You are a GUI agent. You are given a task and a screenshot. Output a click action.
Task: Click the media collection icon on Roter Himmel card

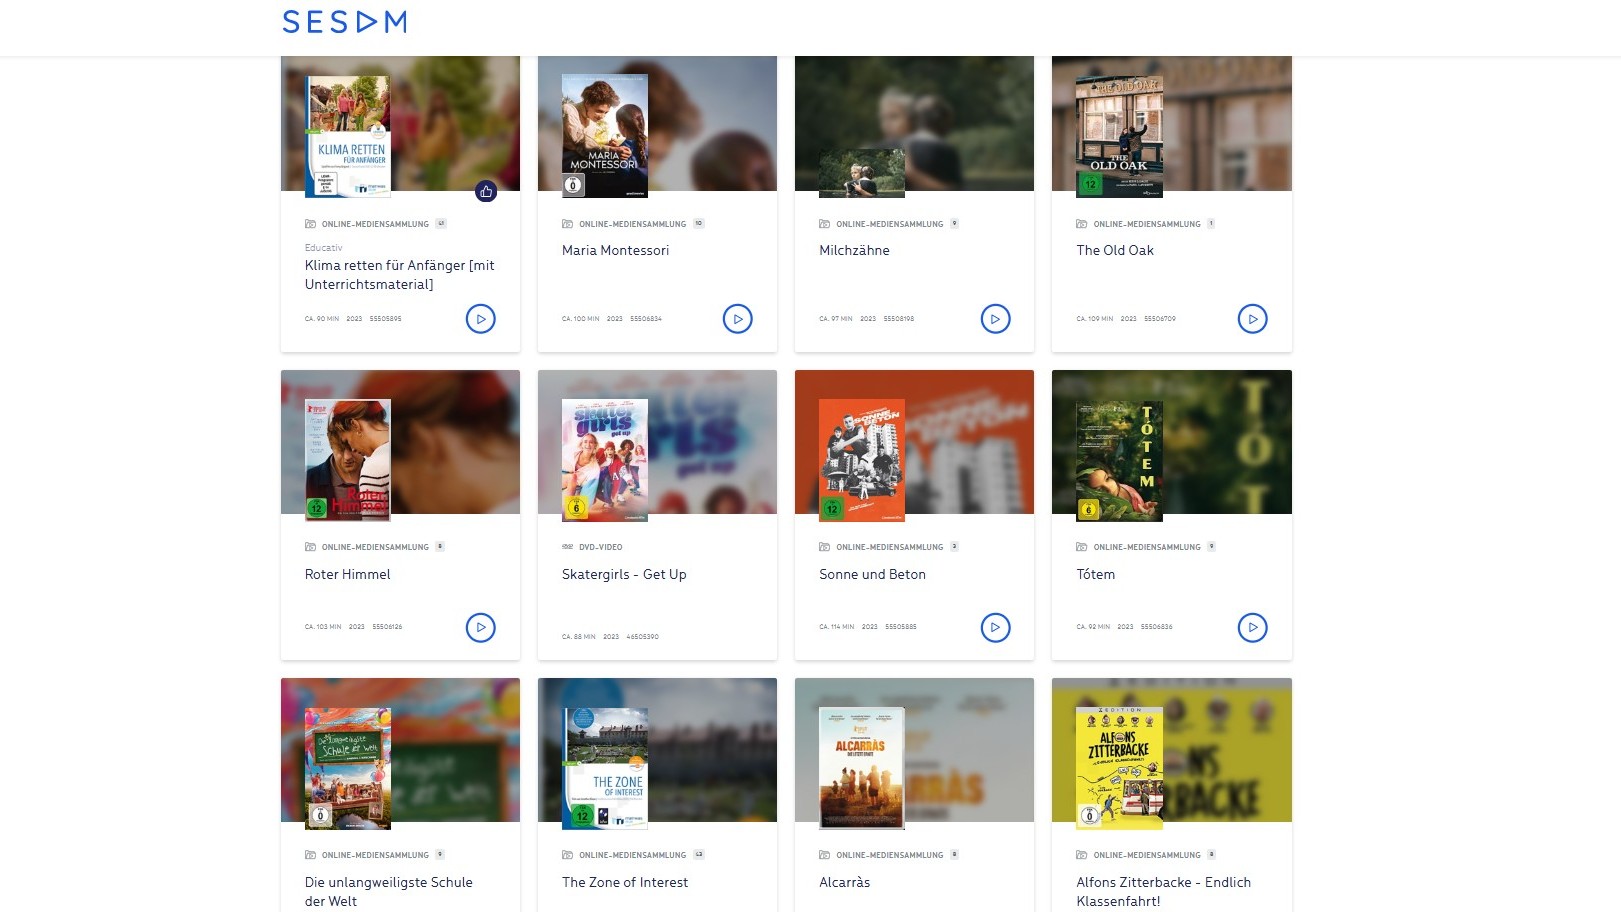click(310, 547)
